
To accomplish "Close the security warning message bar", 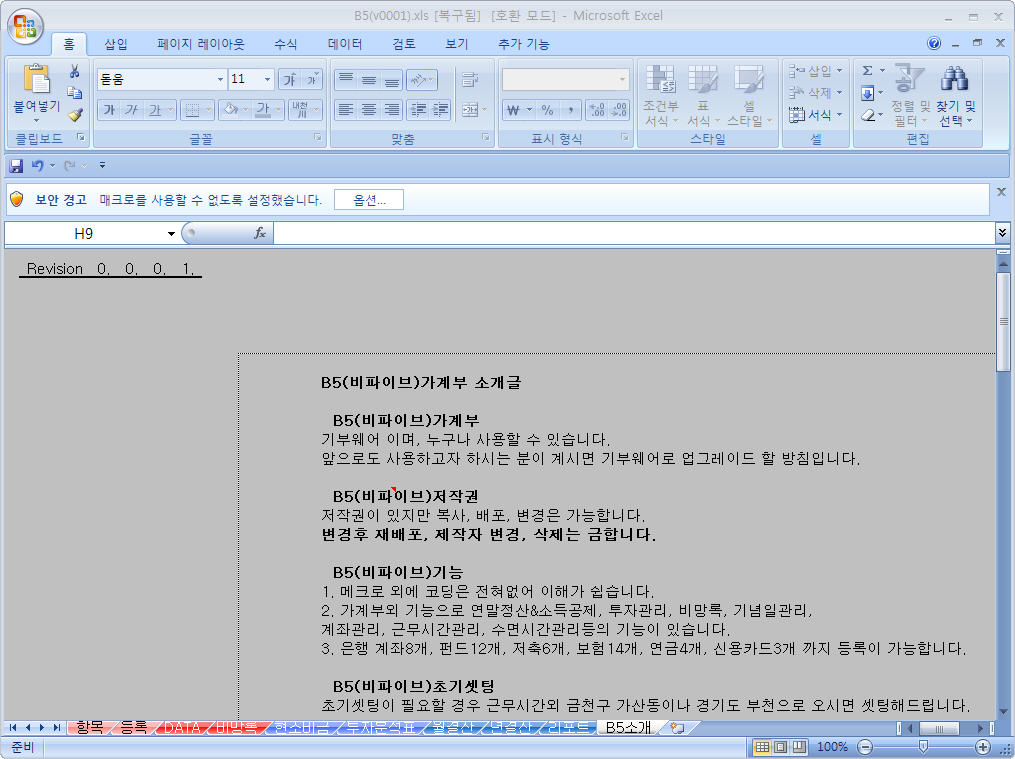I will click(x=1001, y=192).
